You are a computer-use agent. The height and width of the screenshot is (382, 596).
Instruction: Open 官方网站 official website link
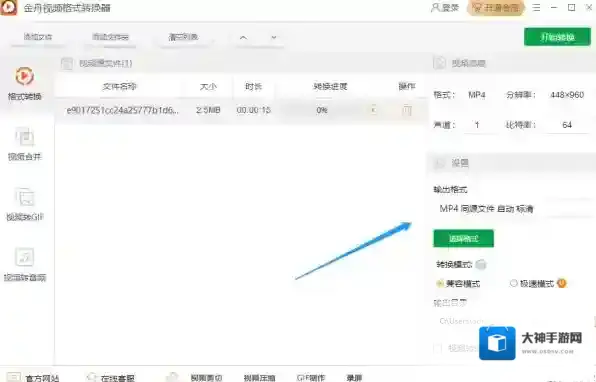[x=42, y=378]
